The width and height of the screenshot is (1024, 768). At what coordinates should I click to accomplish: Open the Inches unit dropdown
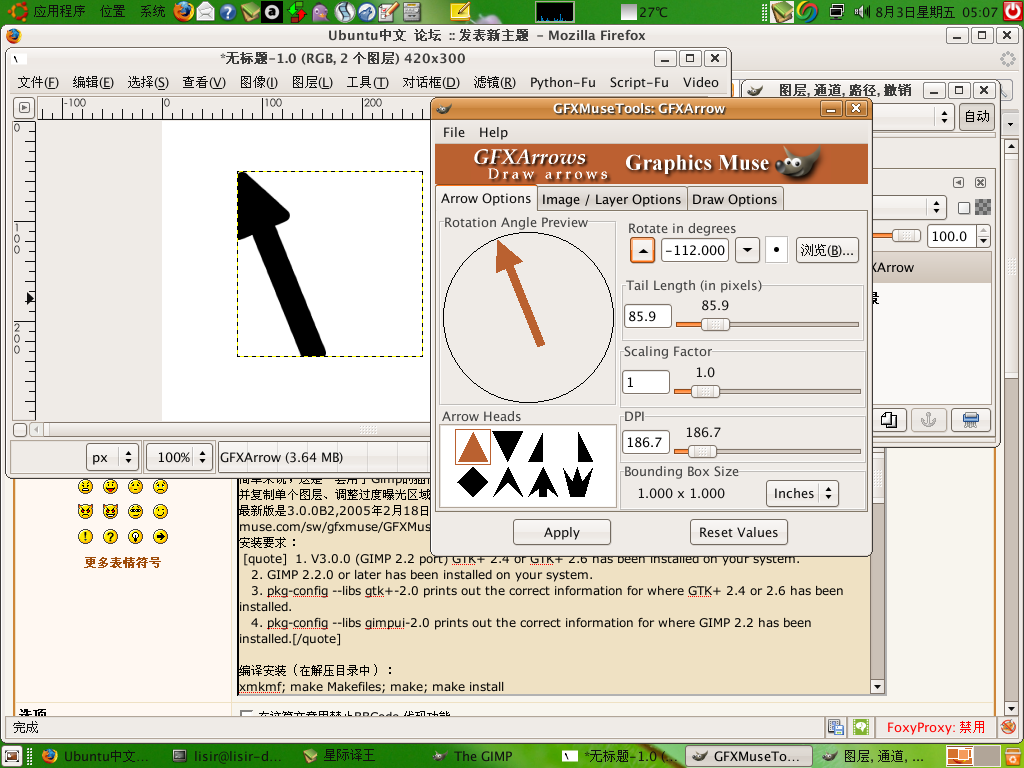pyautogui.click(x=802, y=494)
